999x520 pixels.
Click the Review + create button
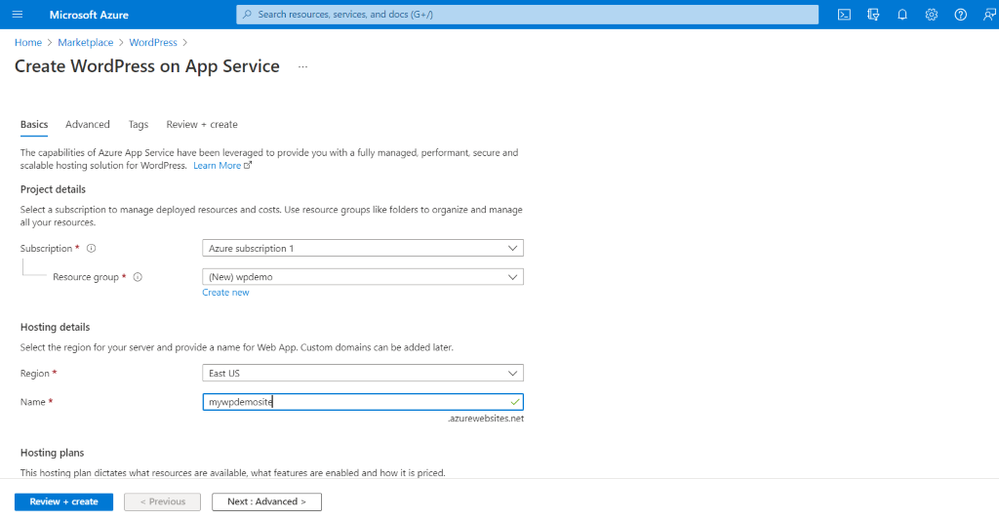coord(64,502)
